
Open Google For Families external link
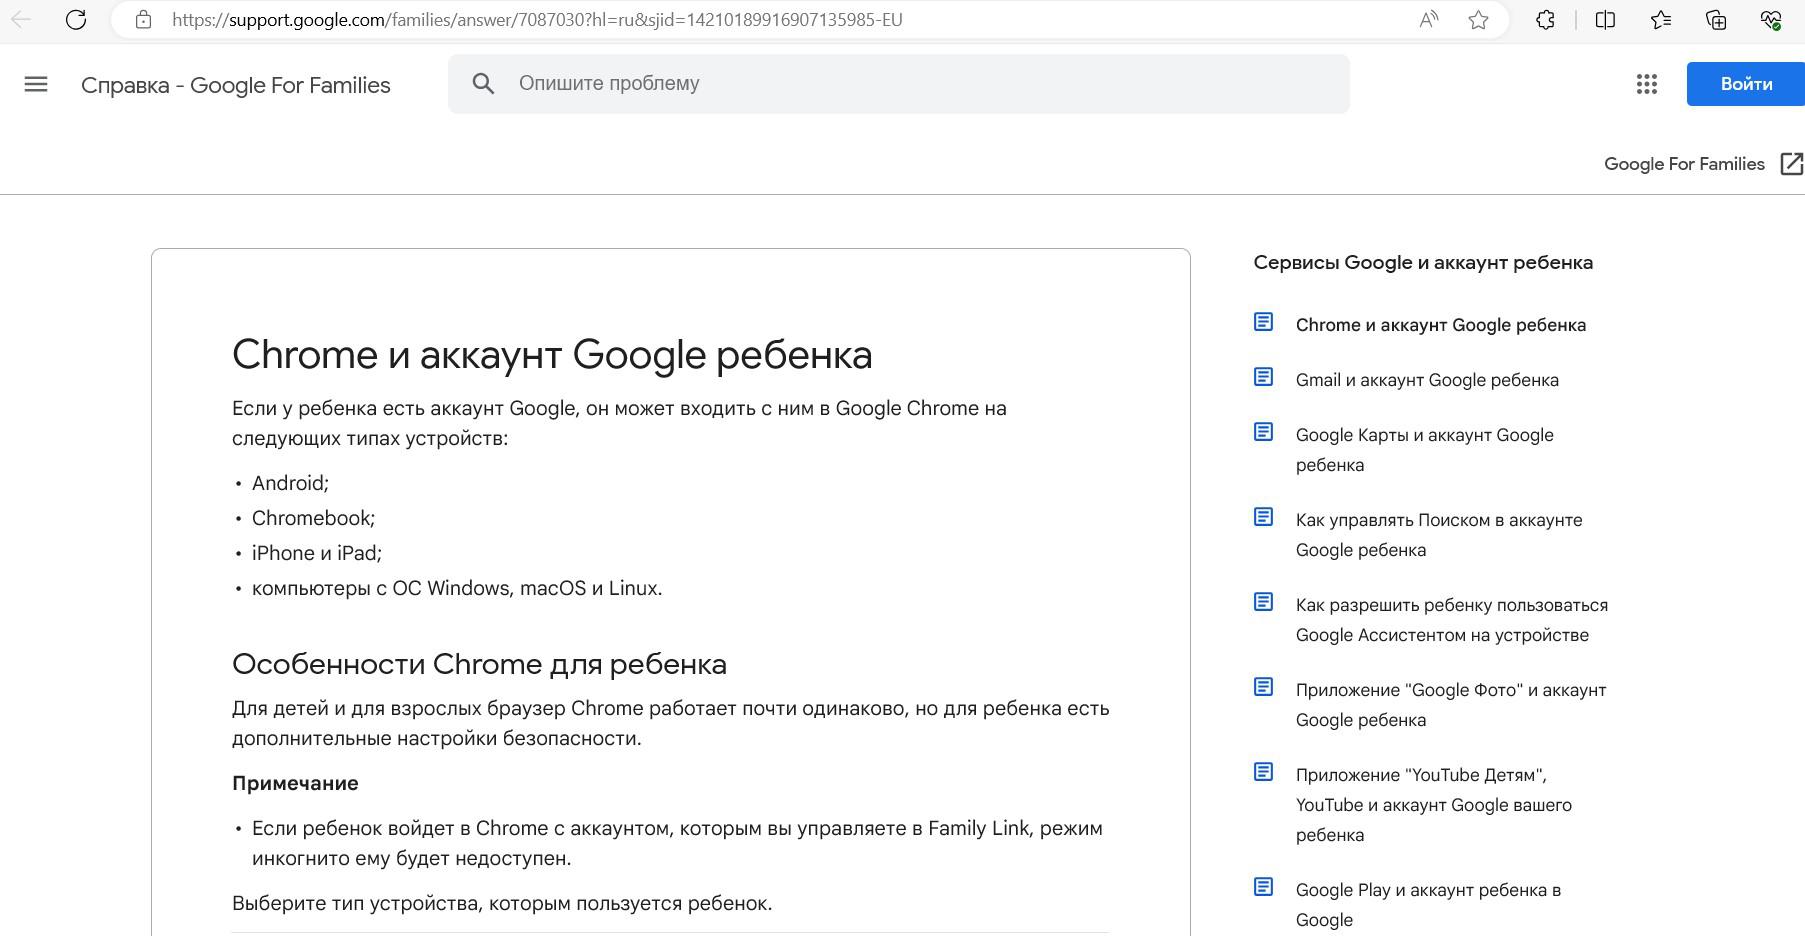(1702, 164)
